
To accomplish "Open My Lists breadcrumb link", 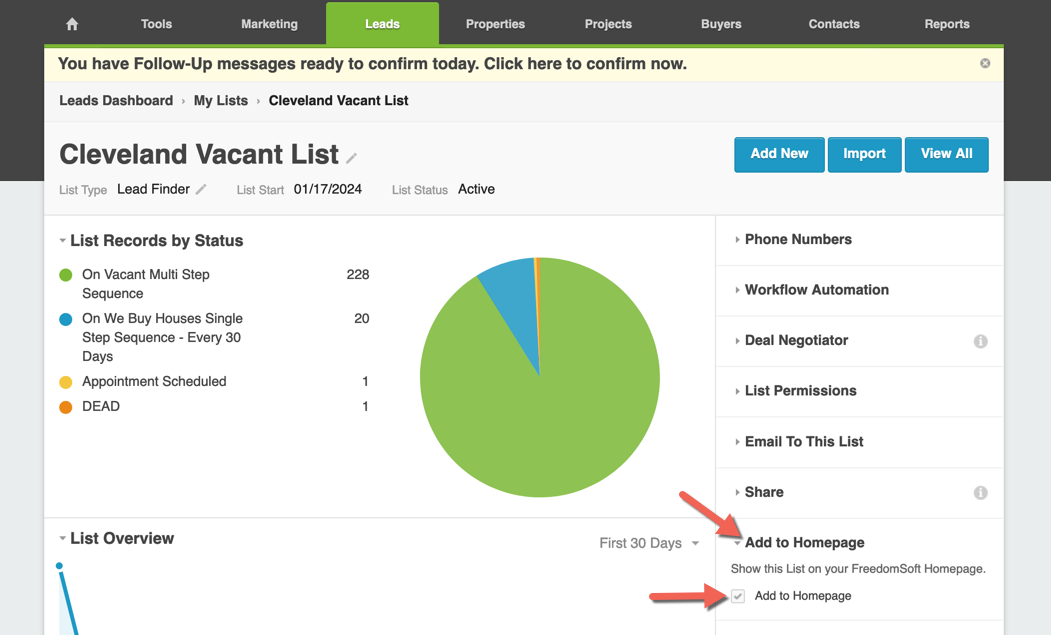I will [220, 100].
